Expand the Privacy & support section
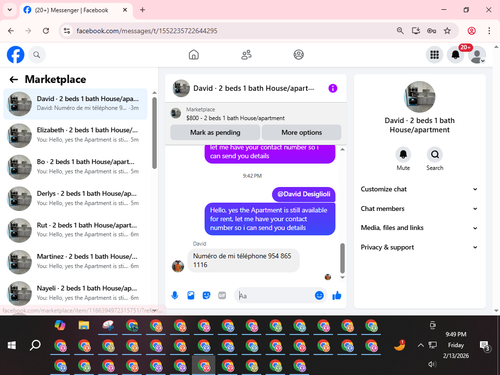Image resolution: width=500 pixels, height=375 pixels. 419,247
